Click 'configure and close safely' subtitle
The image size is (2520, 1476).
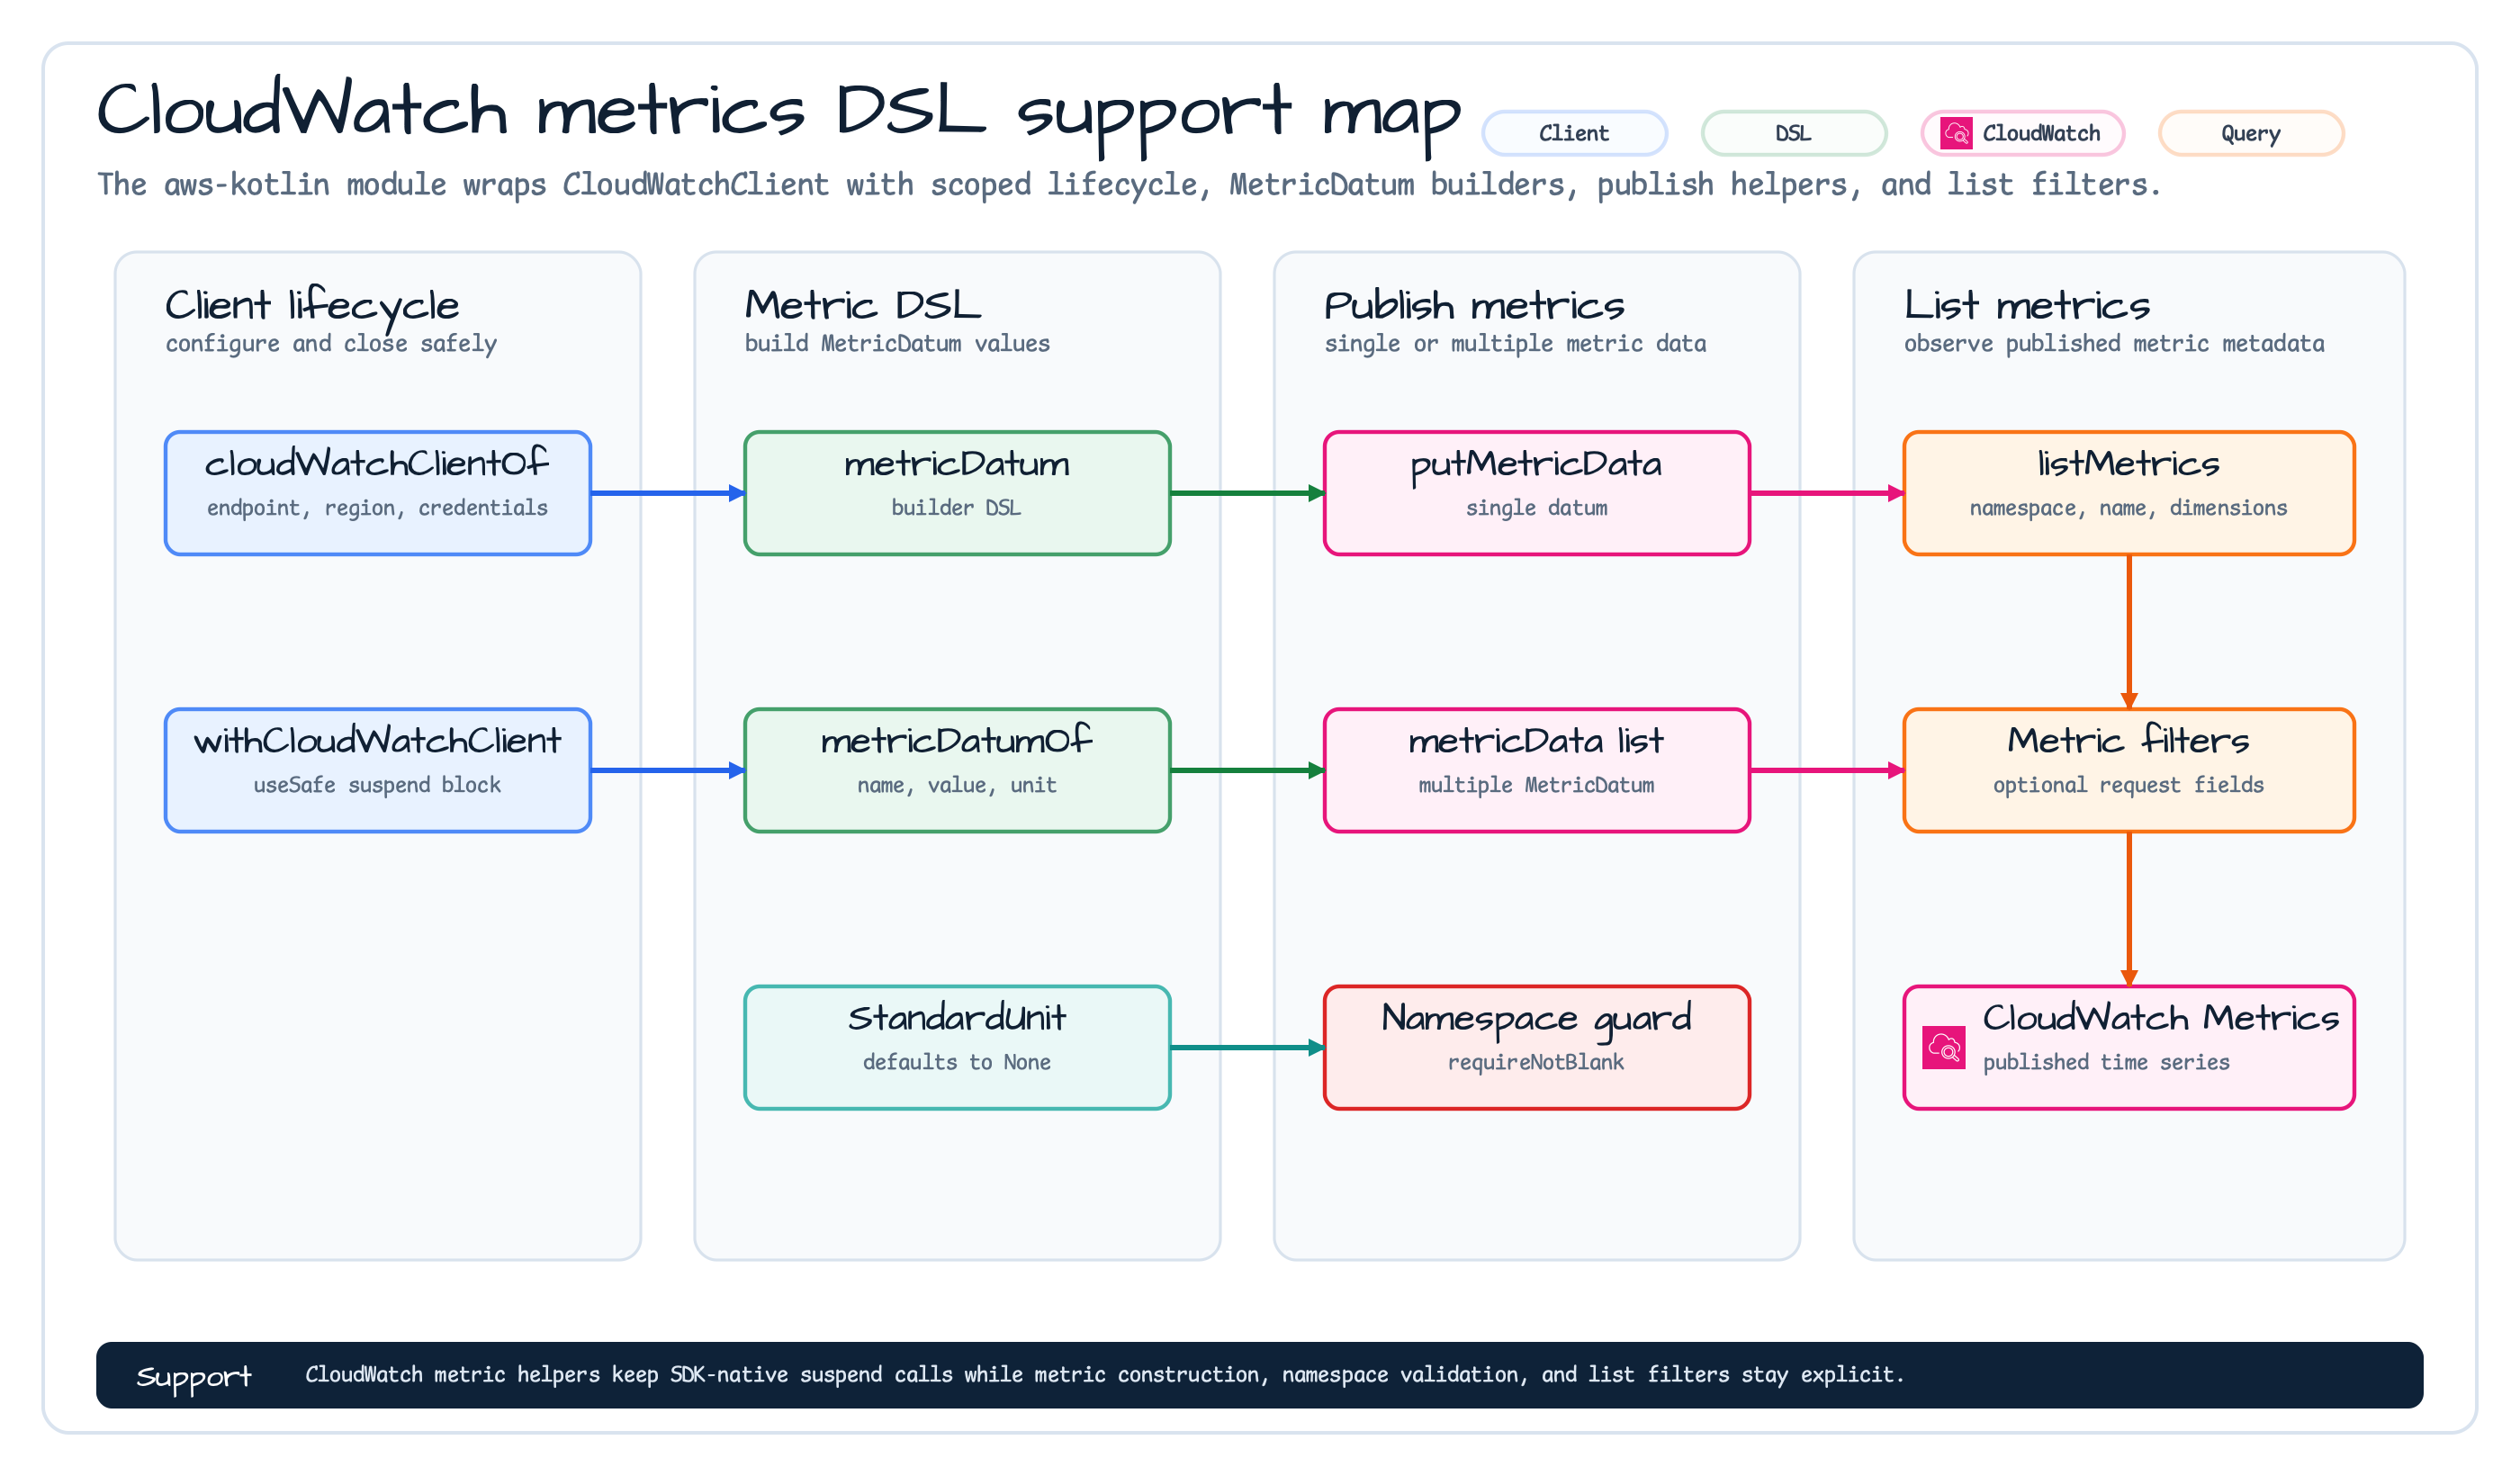(x=331, y=344)
